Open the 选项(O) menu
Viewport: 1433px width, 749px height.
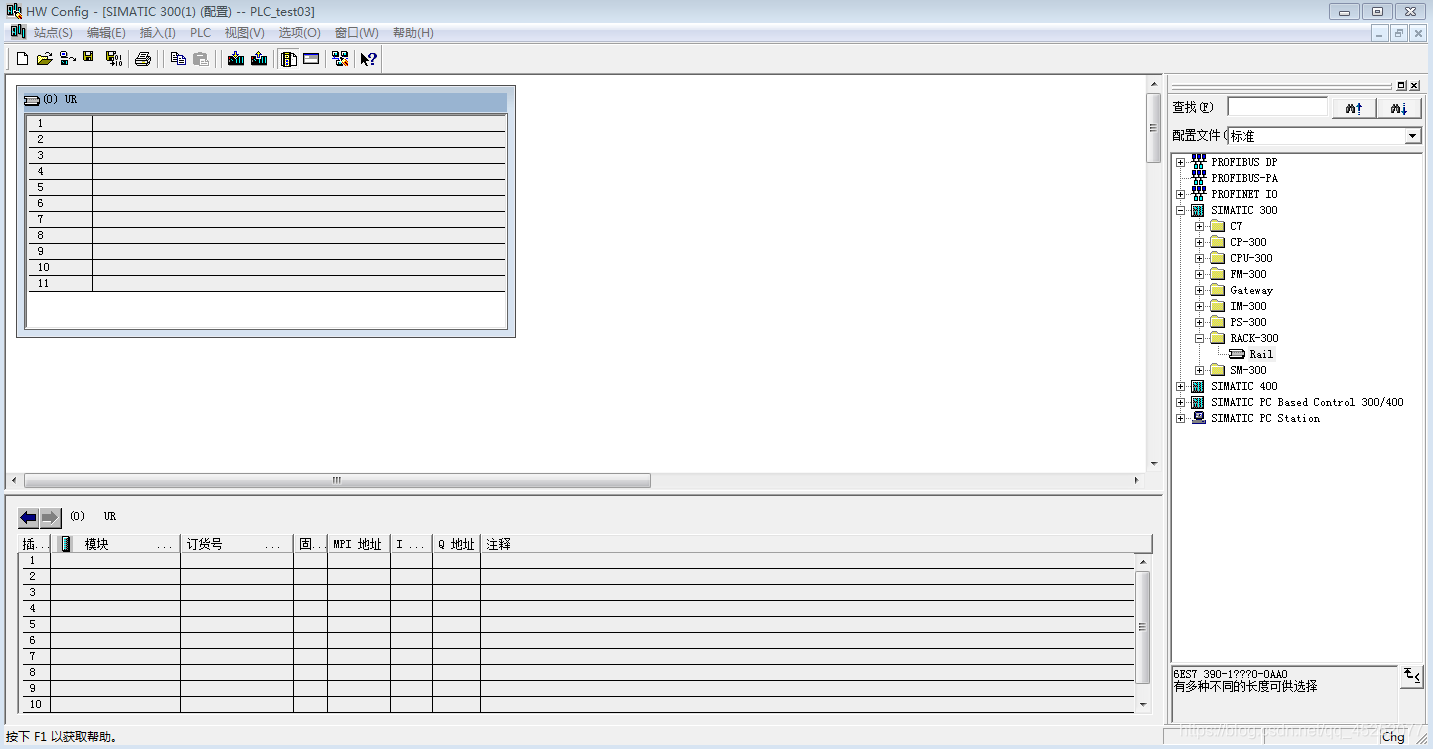(299, 33)
